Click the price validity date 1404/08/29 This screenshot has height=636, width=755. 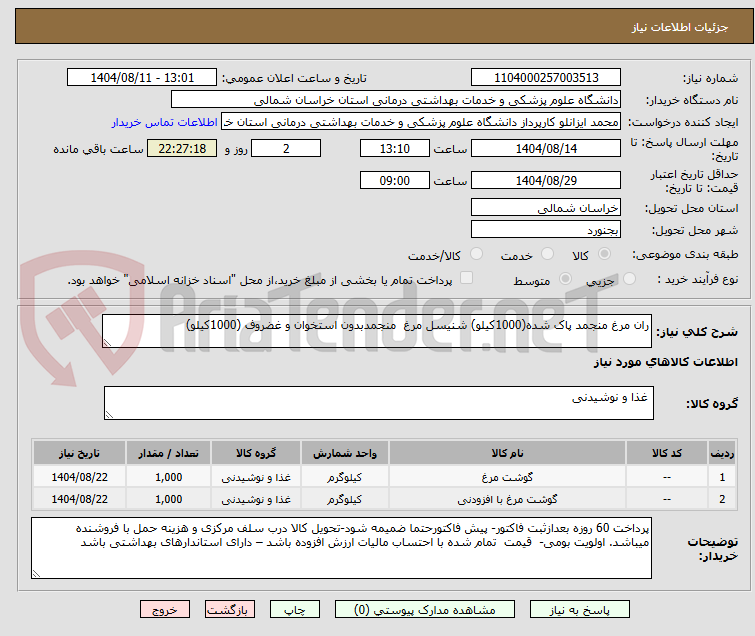(x=546, y=180)
